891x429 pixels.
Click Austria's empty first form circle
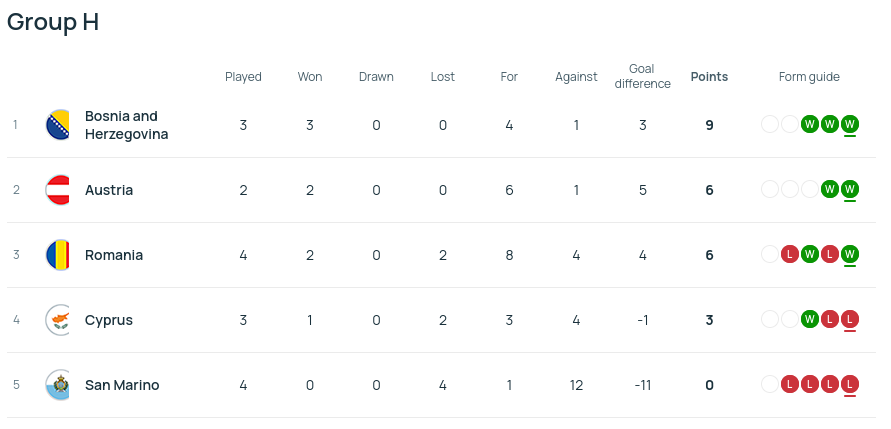(x=770, y=189)
